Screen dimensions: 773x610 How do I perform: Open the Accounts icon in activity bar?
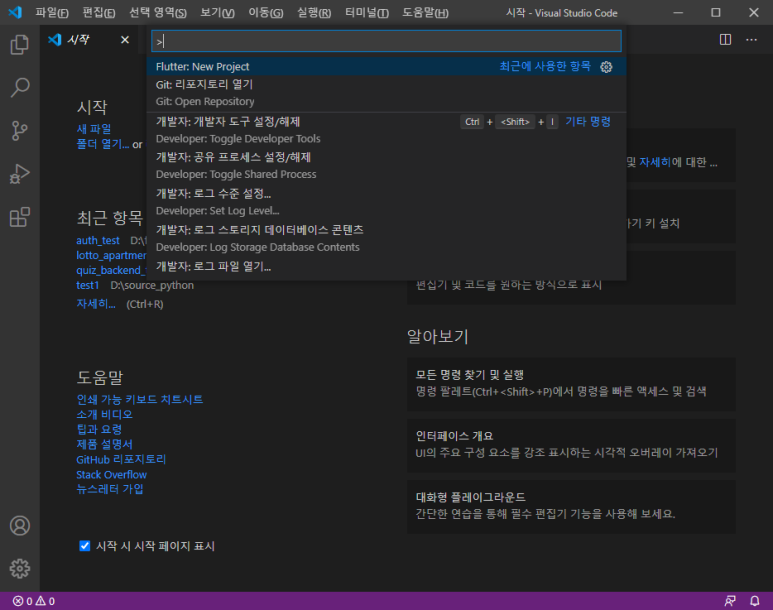[20, 526]
